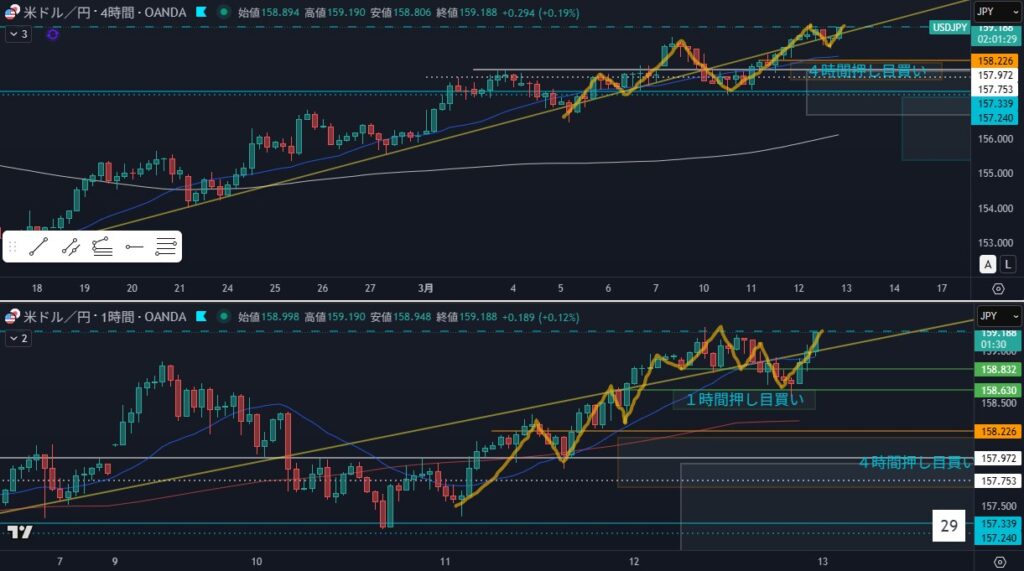The height and width of the screenshot is (571, 1024).
Task: Click the purple indicator icon in upper chart
Action: point(52,34)
